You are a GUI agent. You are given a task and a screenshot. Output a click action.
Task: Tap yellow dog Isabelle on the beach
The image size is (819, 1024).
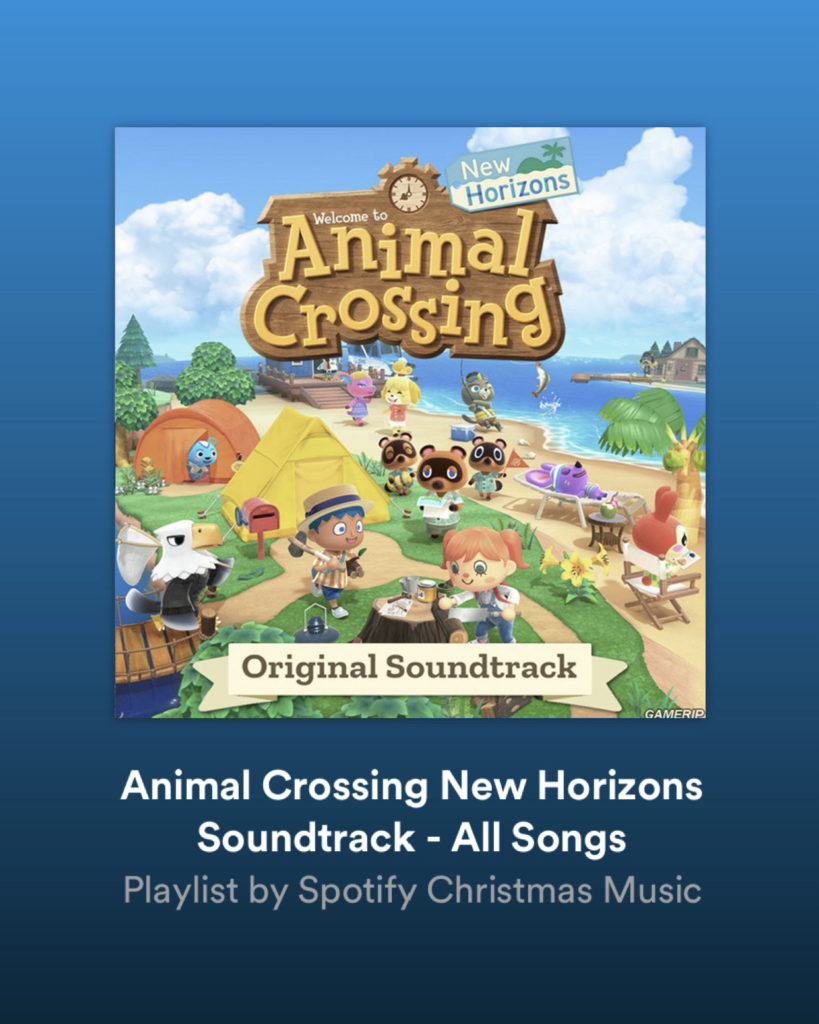[x=400, y=396]
